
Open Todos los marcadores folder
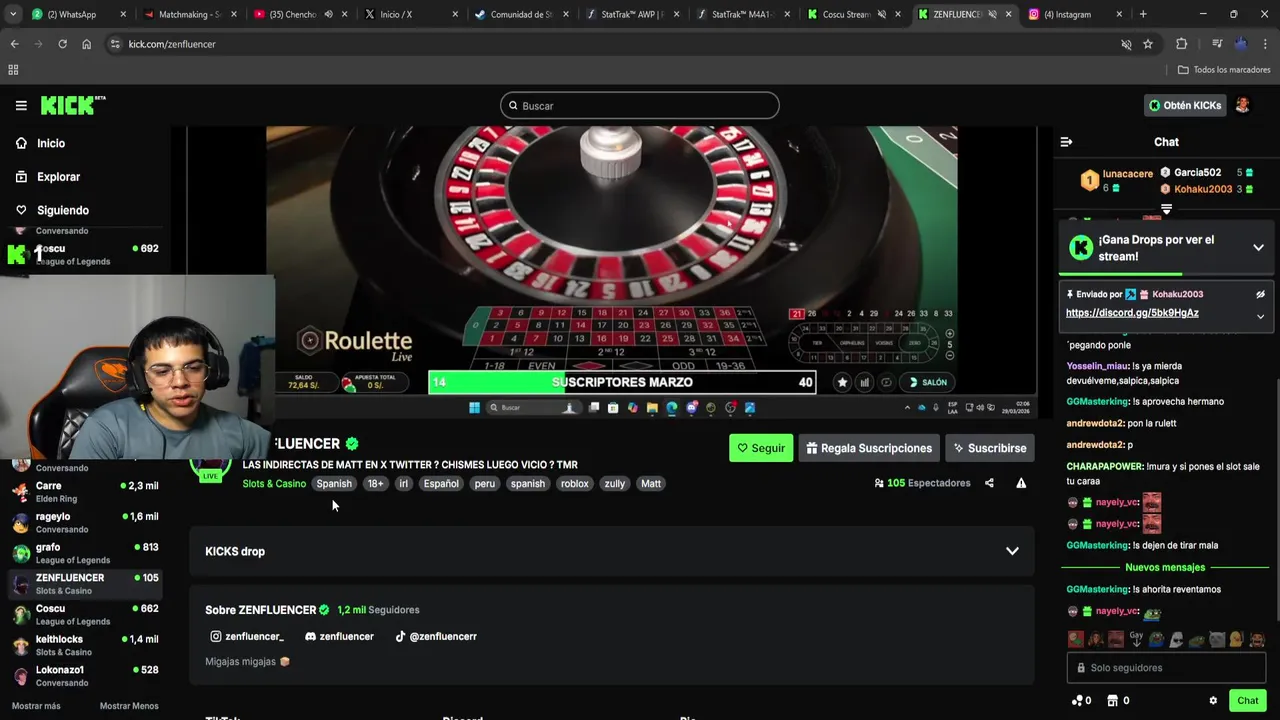(1224, 70)
